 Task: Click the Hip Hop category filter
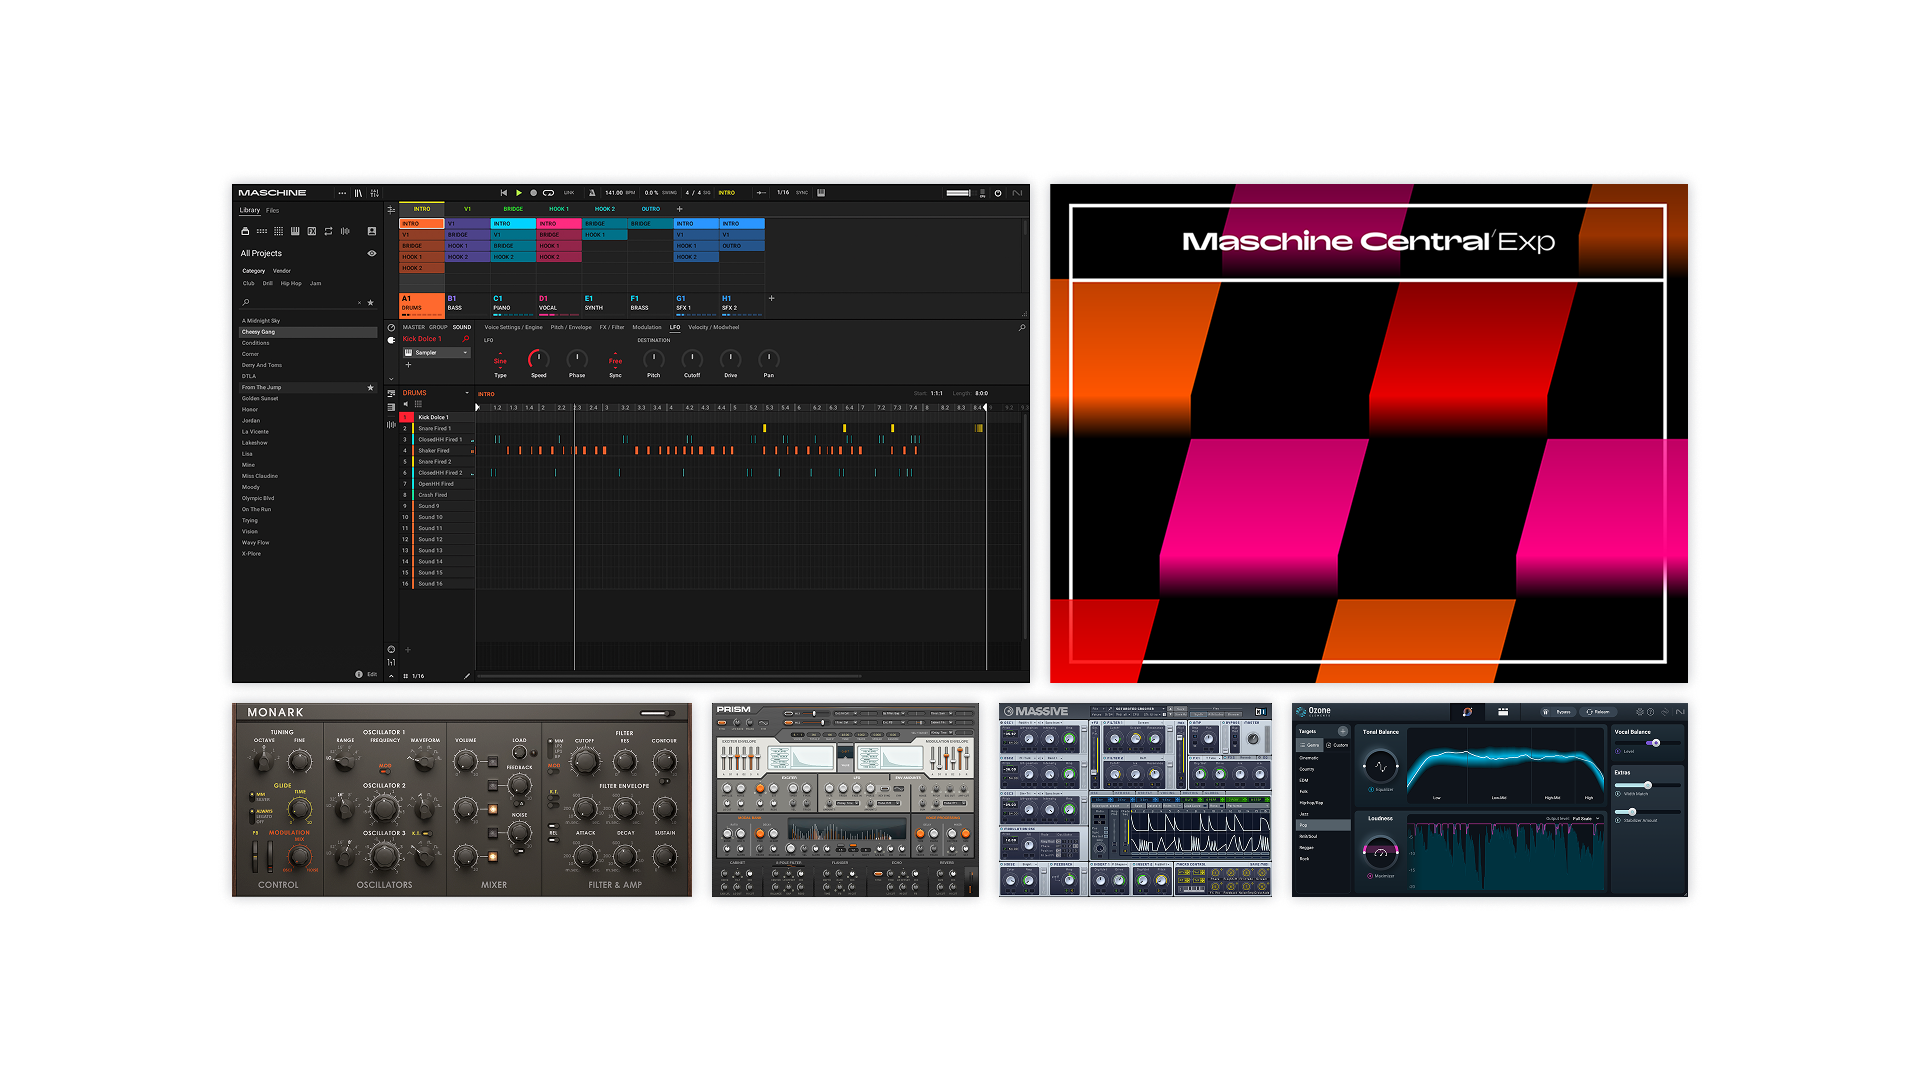click(291, 283)
